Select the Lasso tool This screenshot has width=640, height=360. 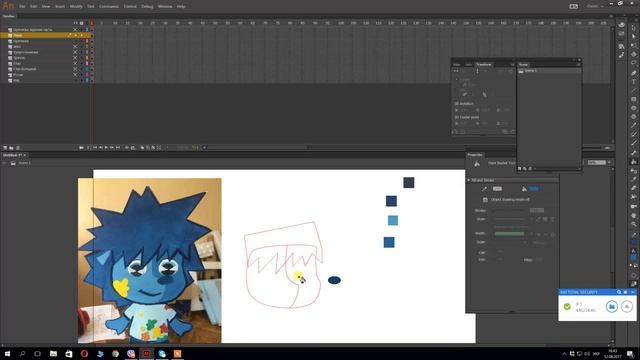point(633,63)
